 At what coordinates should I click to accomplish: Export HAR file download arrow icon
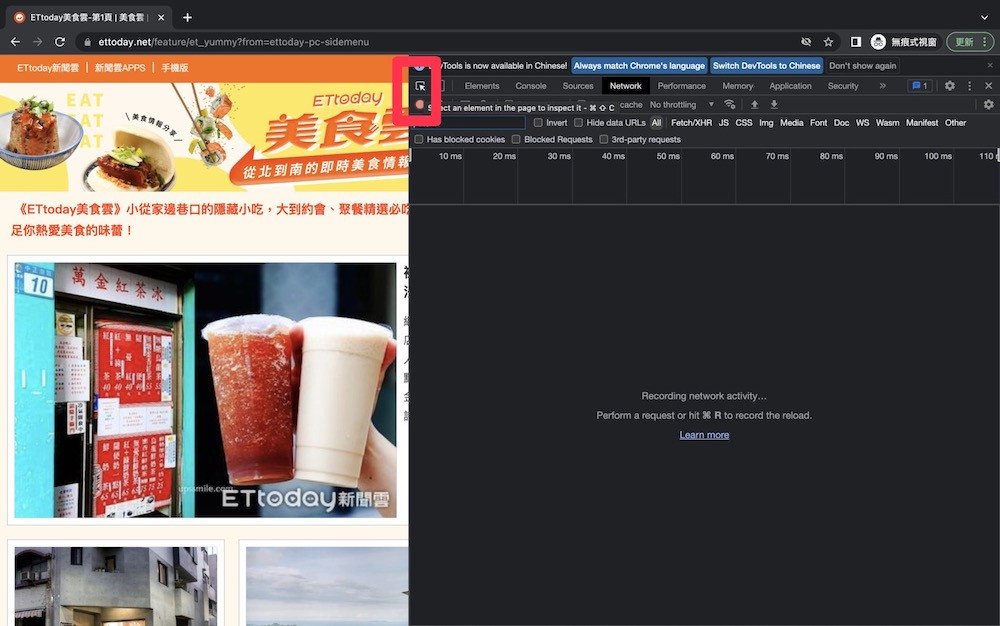point(774,105)
